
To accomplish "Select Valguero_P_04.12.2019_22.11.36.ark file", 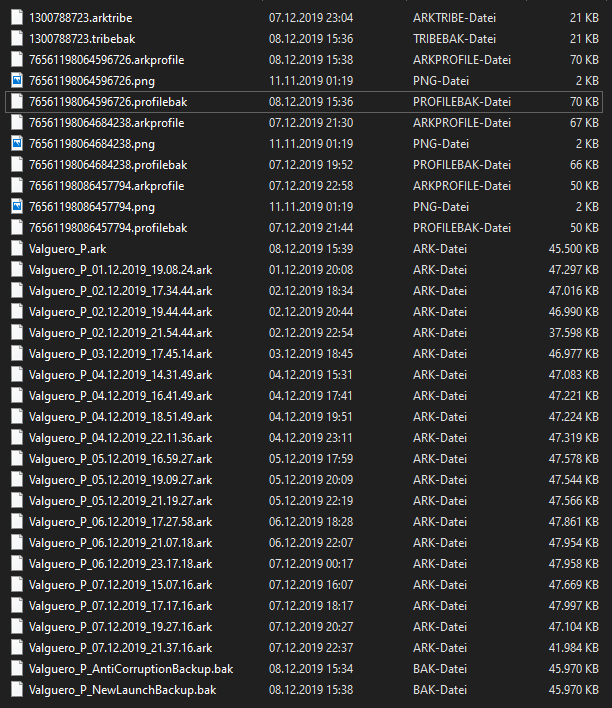I will (120, 437).
